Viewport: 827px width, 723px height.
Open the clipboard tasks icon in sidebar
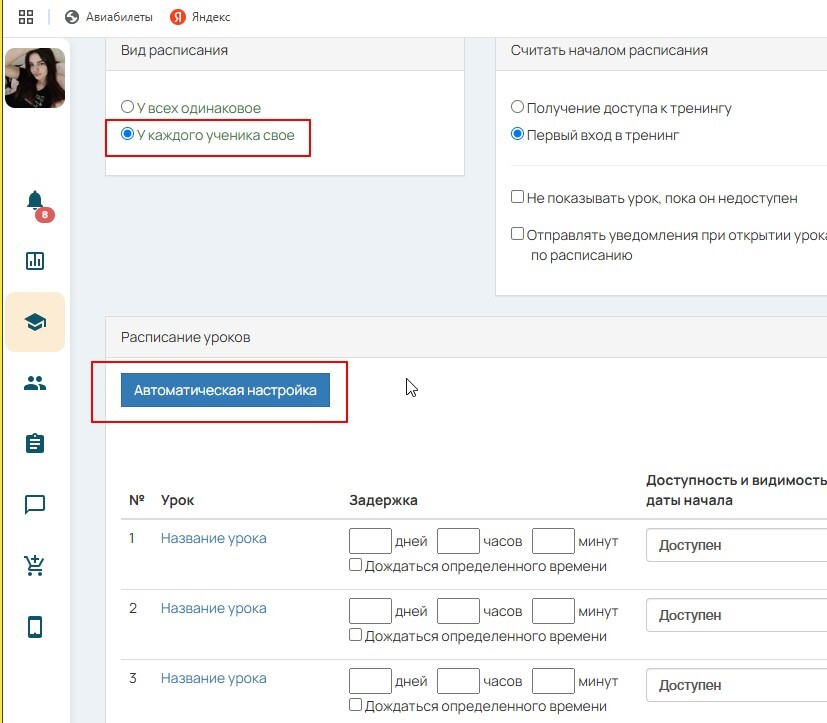pyautogui.click(x=35, y=444)
